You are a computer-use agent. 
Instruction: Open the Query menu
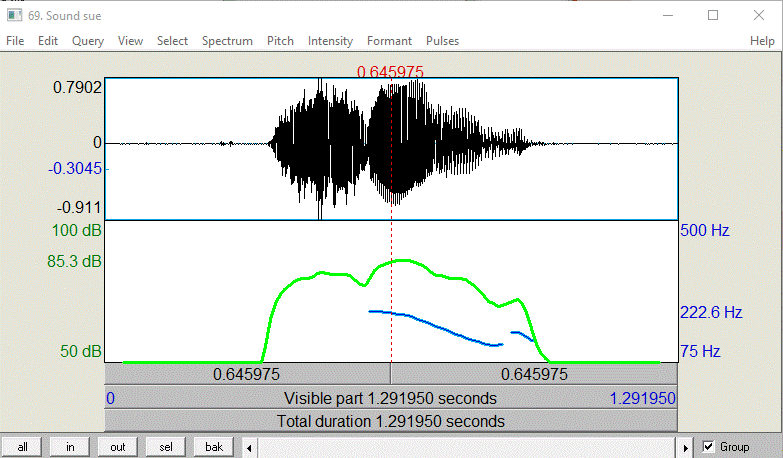click(88, 41)
